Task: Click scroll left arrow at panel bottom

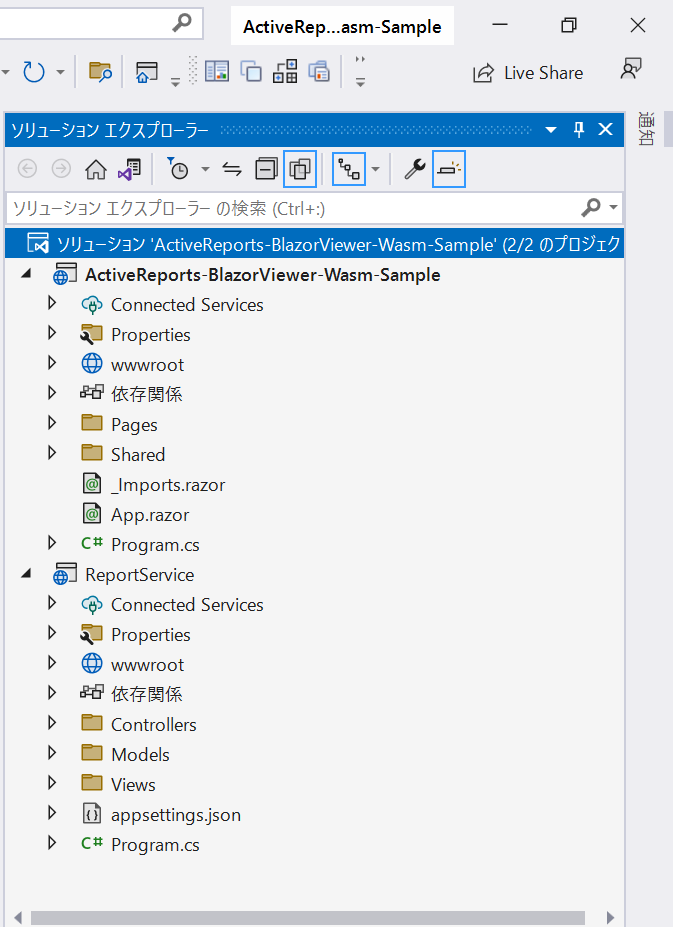Action: click(18, 918)
